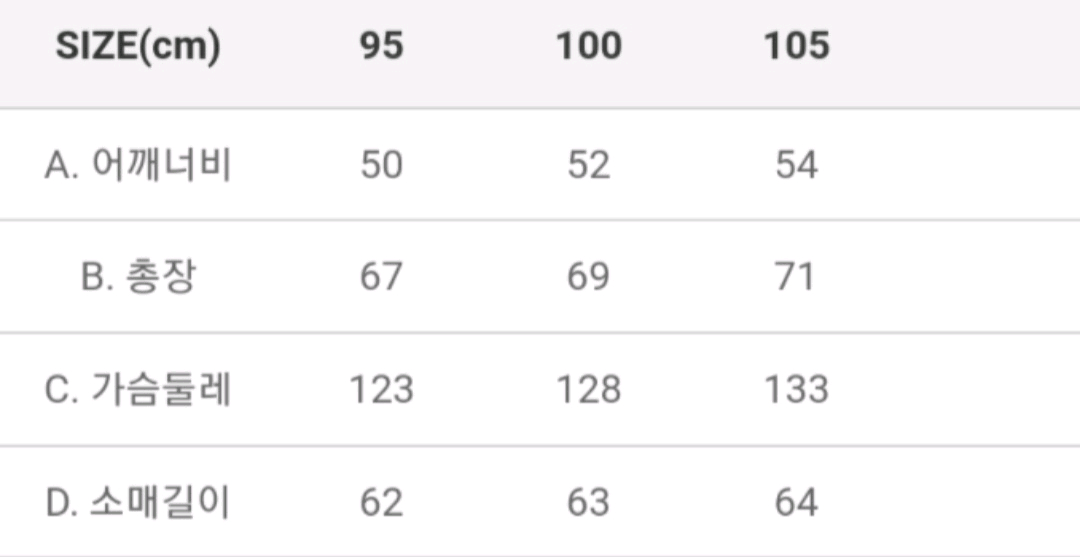Pick chest circumference value 123
The image size is (1080, 557).
[381, 389]
